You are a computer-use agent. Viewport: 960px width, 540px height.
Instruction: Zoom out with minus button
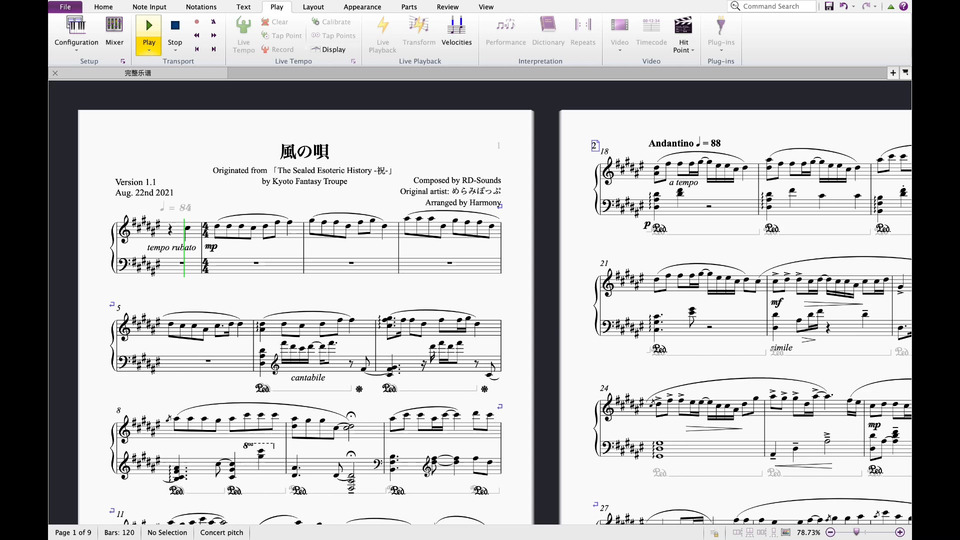[x=830, y=533]
